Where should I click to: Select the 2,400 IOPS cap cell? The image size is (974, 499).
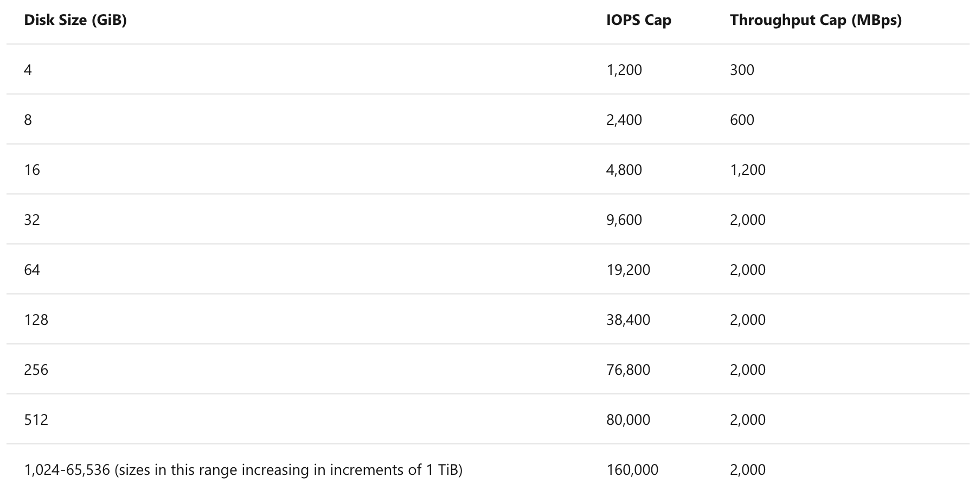(624, 120)
